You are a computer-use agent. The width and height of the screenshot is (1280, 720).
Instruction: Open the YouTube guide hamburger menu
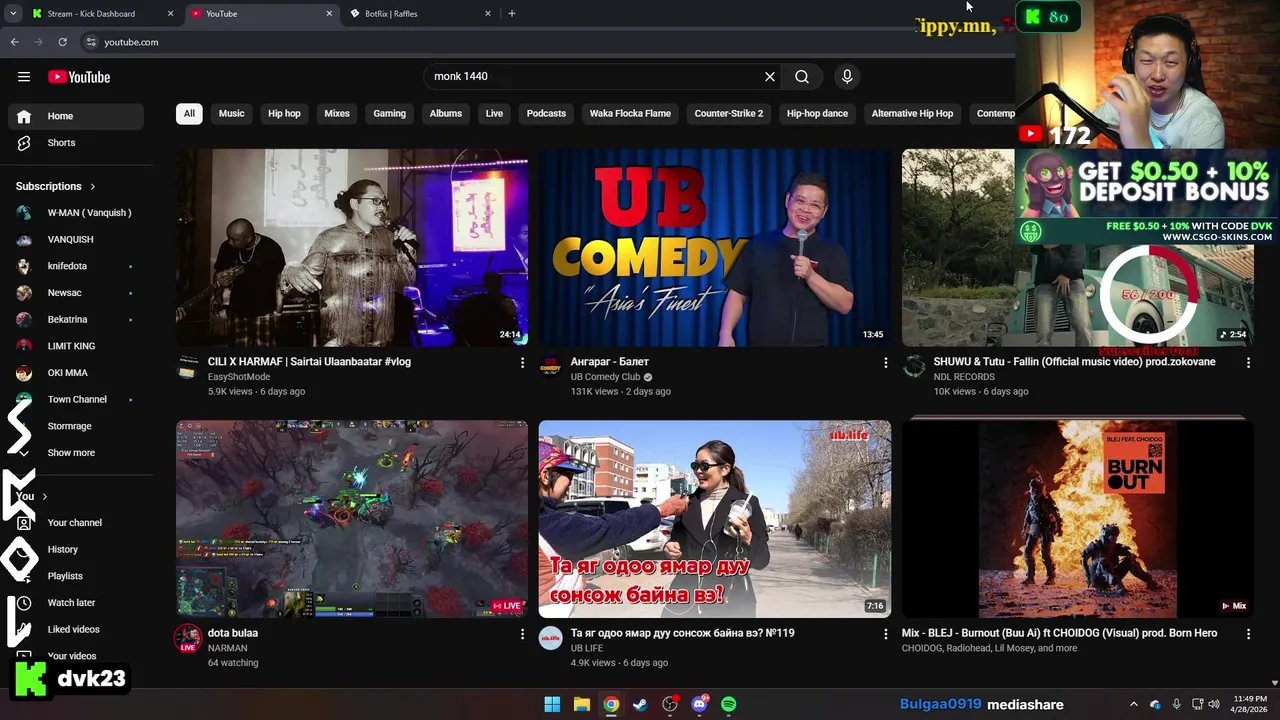(x=24, y=77)
